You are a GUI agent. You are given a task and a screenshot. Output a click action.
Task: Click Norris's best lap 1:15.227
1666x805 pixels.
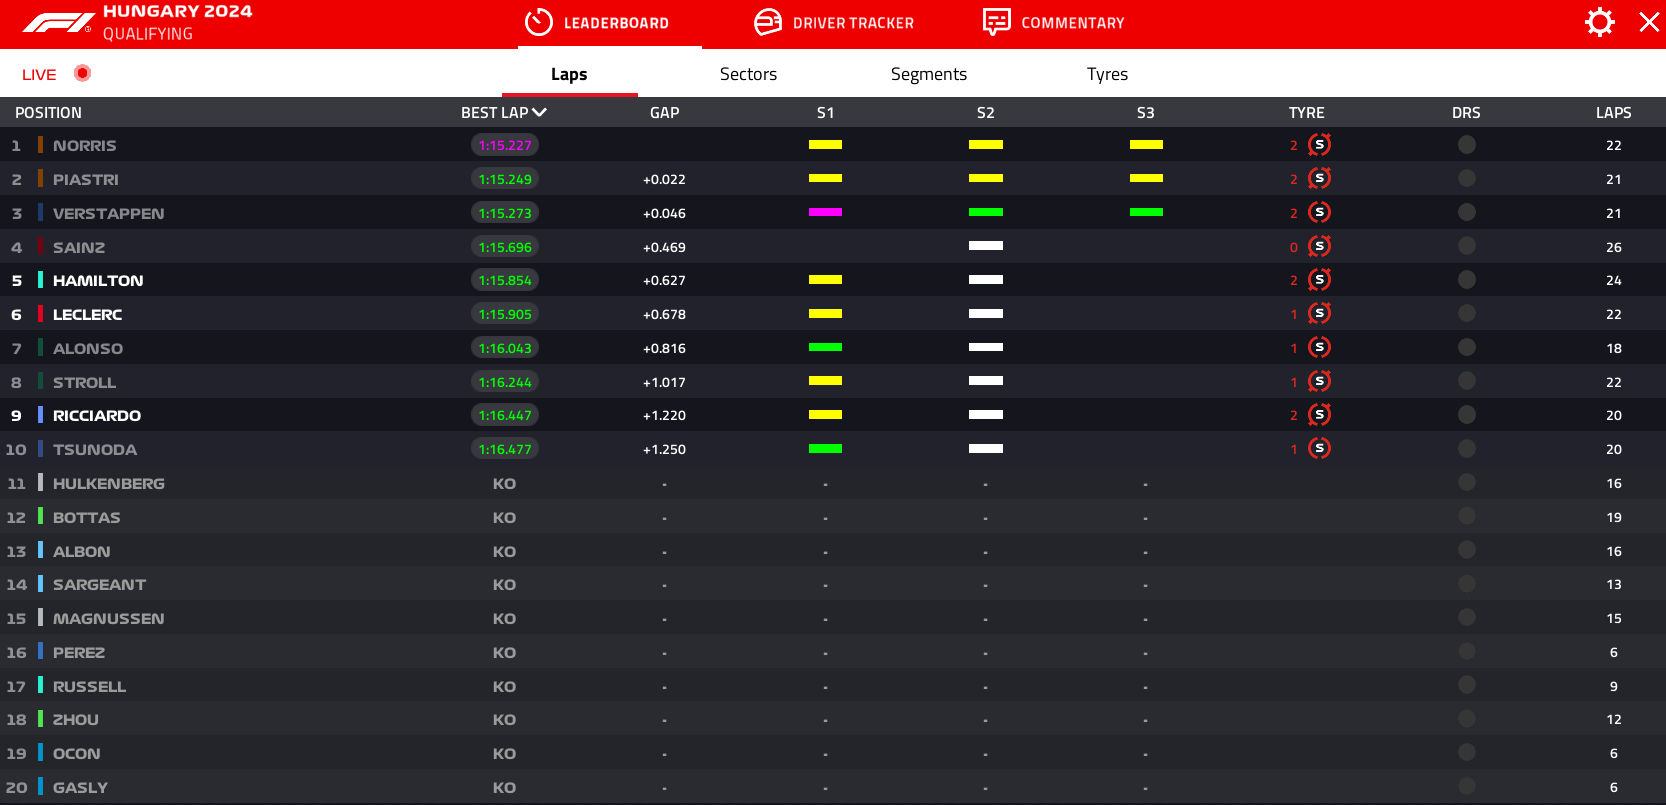pyautogui.click(x=505, y=145)
